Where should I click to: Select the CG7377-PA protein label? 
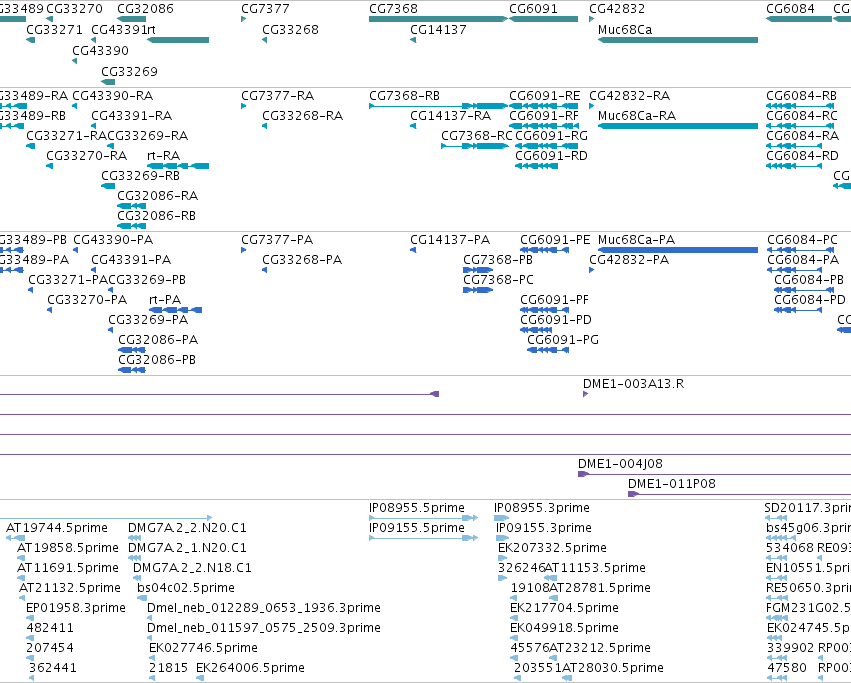277,240
